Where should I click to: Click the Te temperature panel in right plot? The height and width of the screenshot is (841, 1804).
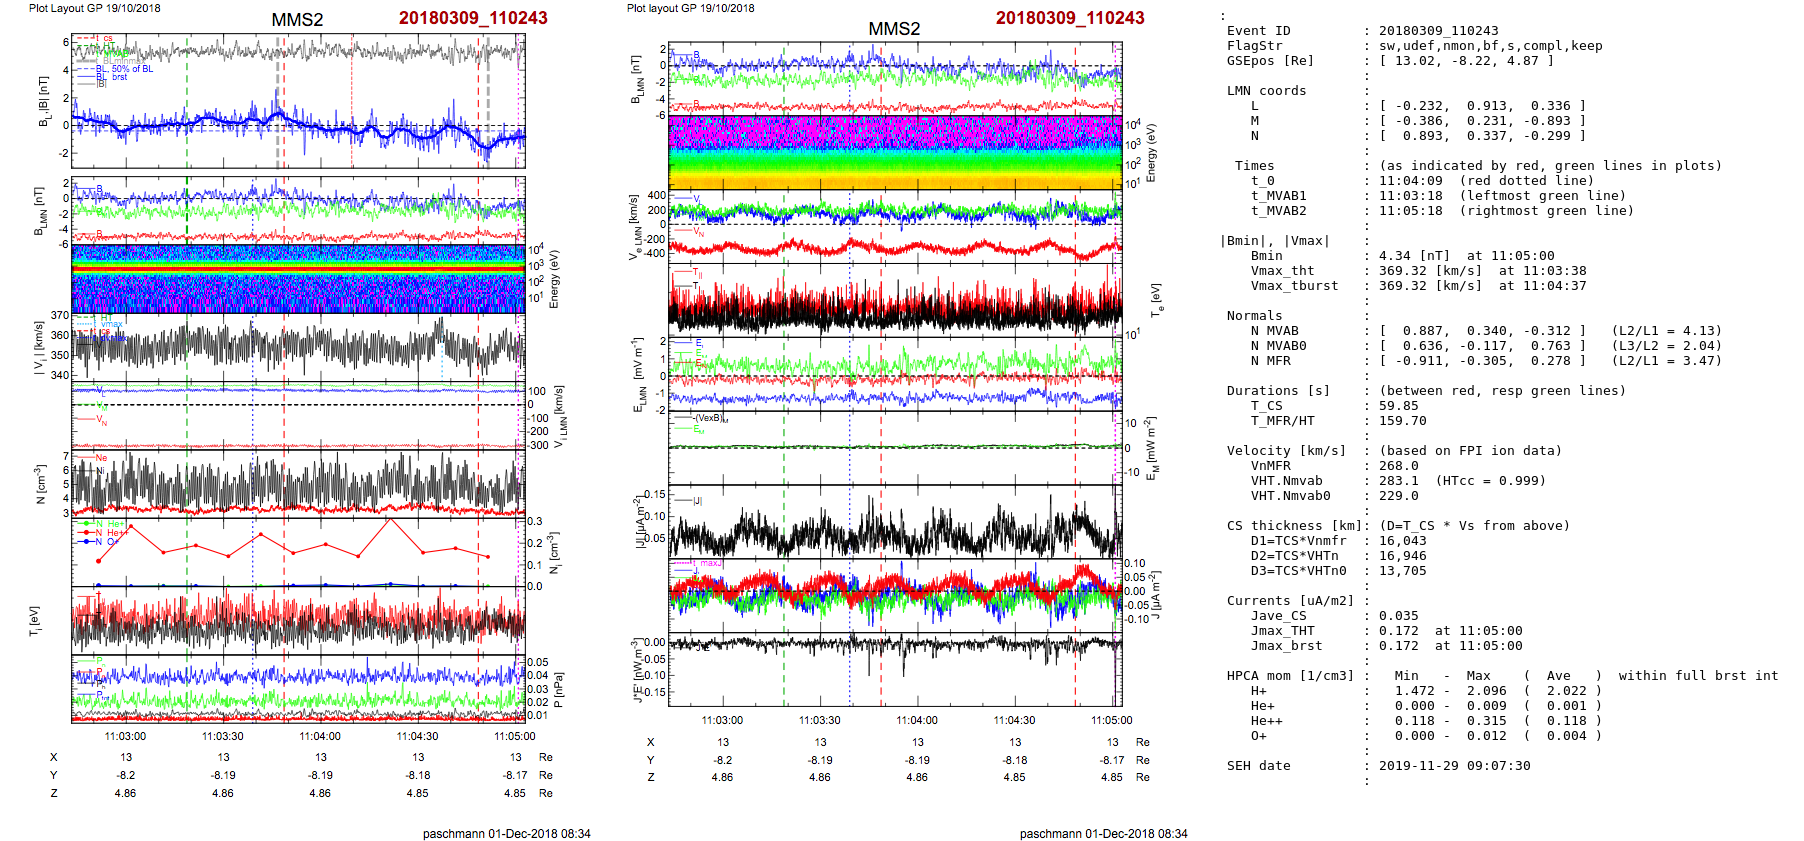click(895, 300)
